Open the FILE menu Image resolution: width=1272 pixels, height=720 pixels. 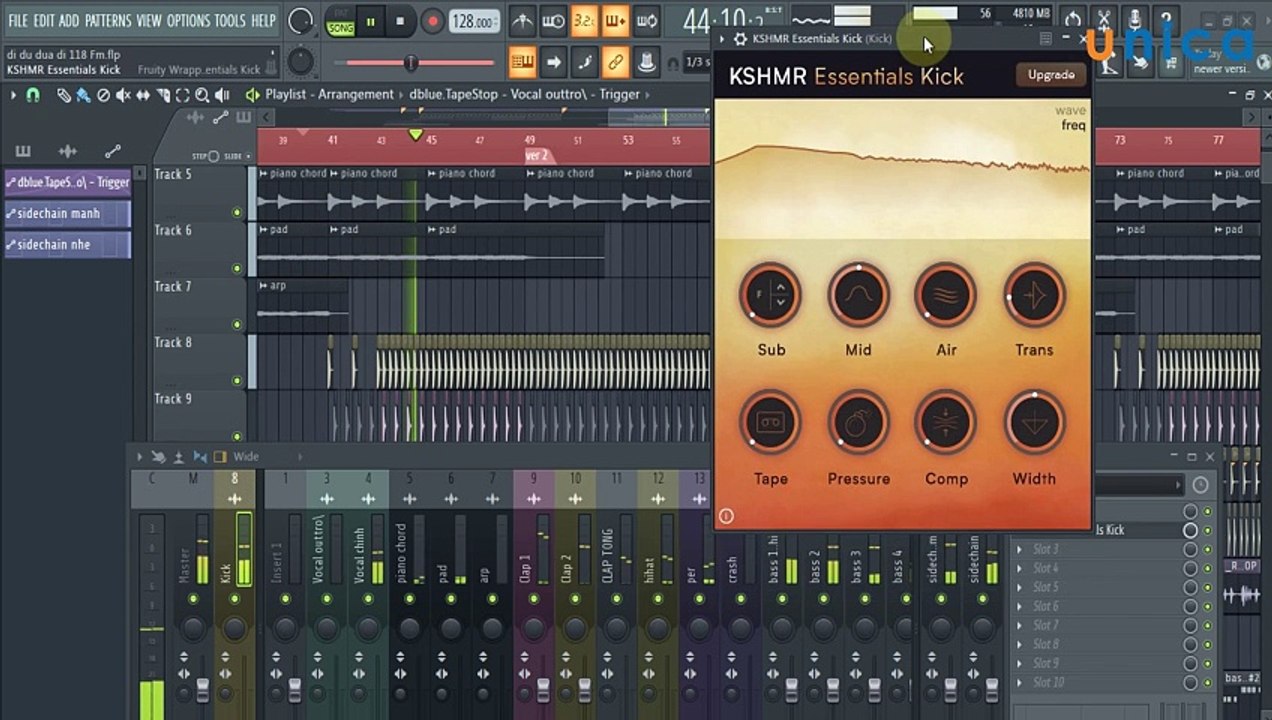18,20
